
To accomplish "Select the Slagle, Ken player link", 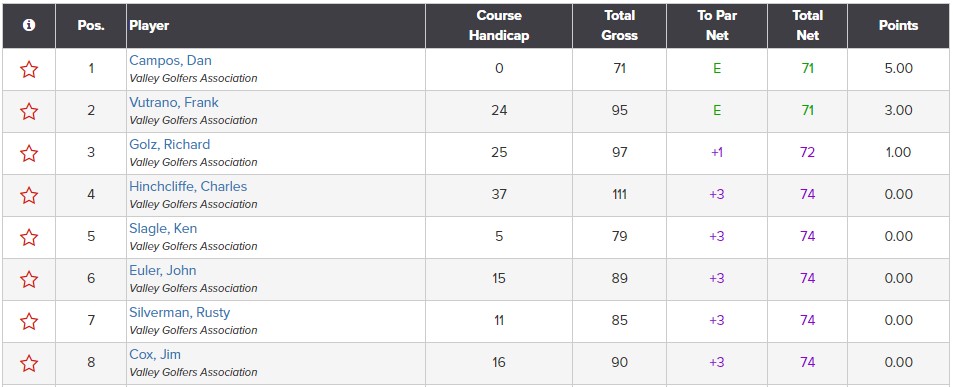I will tap(163, 228).
